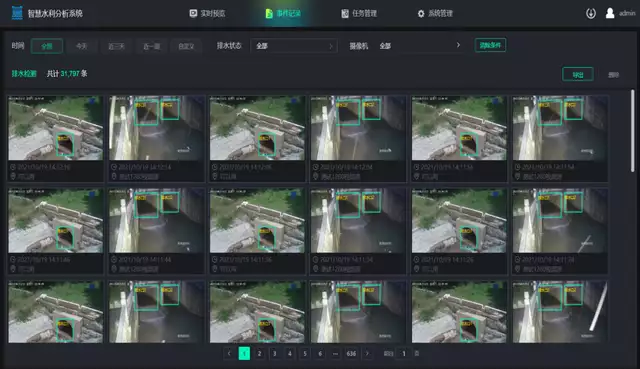Expand the 摄像机 camera selector chevron
Screen dimensions: 640x369
458,45
